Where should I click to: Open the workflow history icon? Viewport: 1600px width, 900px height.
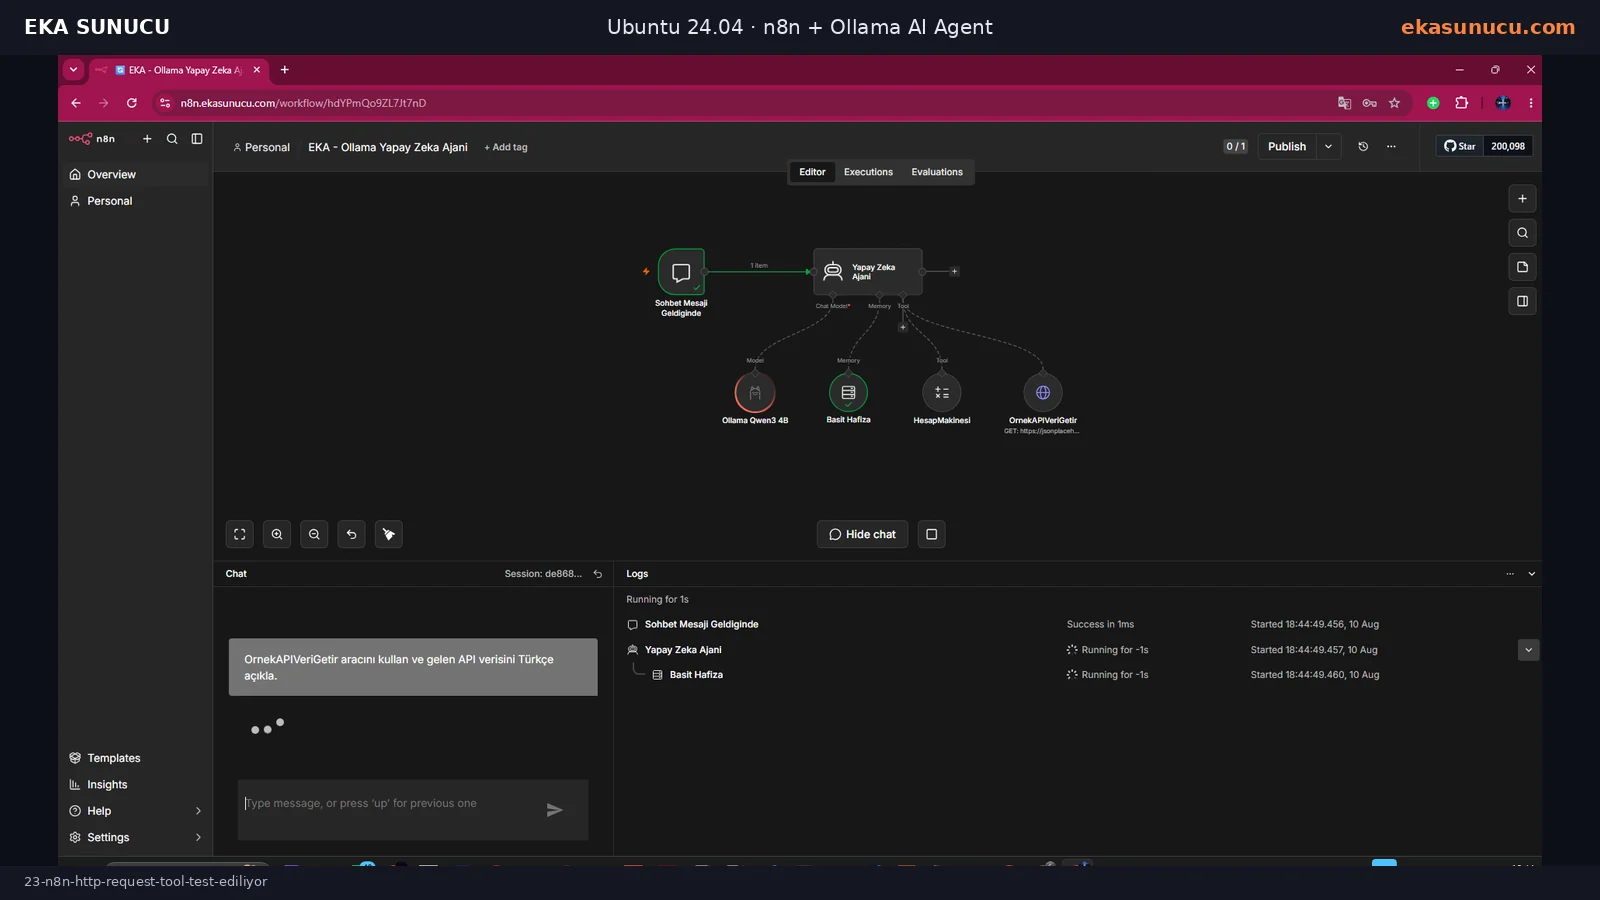click(x=1363, y=146)
